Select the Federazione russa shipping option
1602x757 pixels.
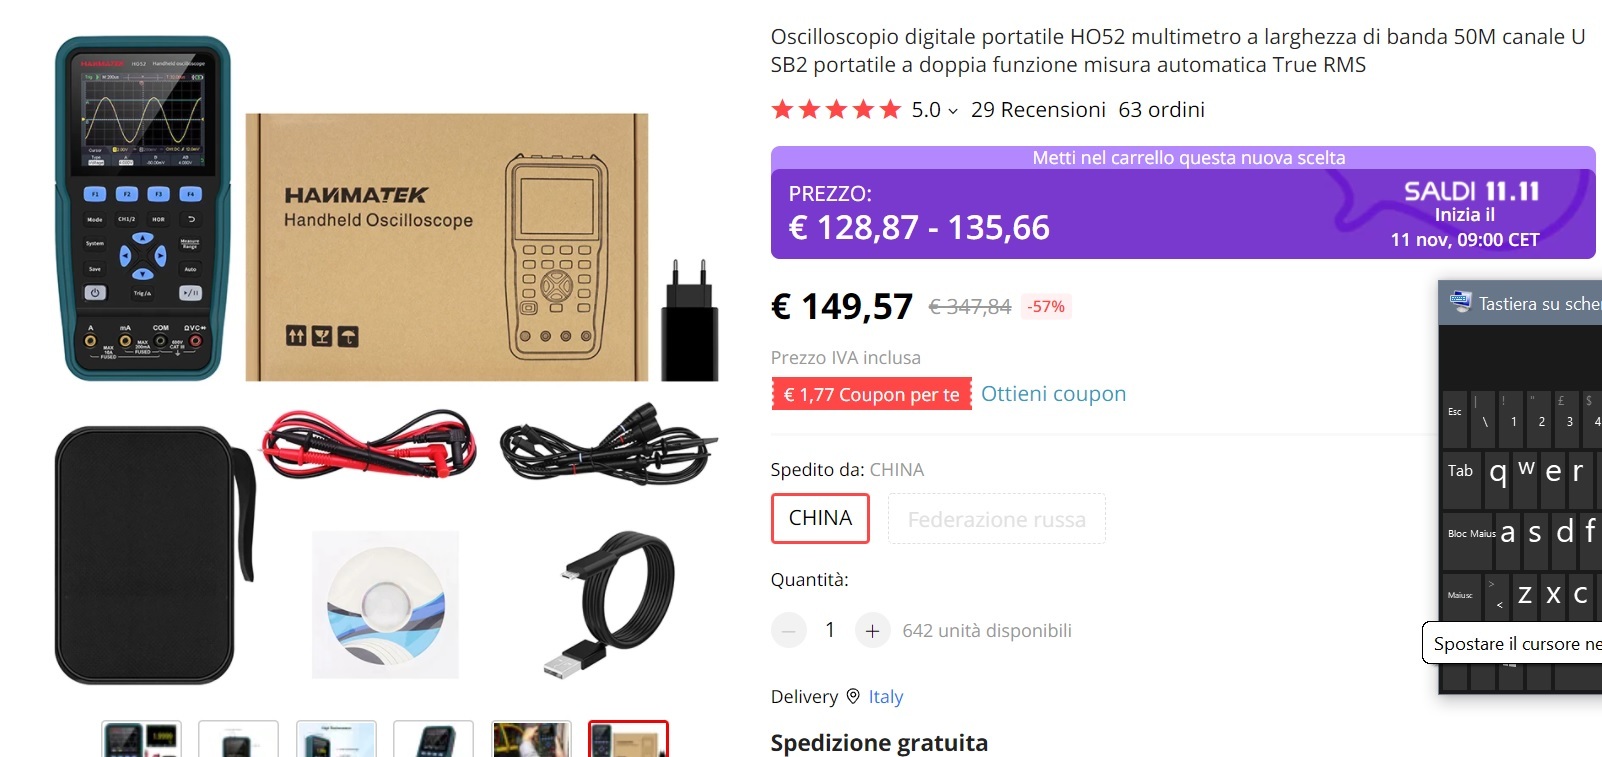tap(996, 519)
